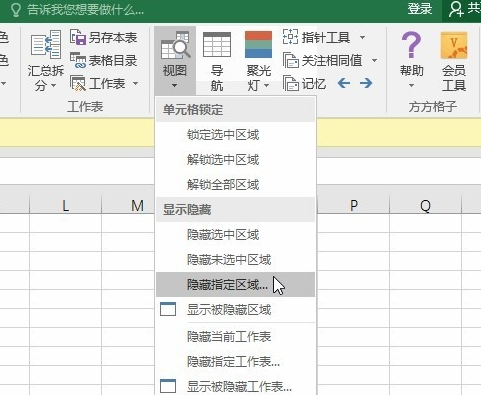Image resolution: width=481 pixels, height=395 pixels.
Task: Click the 视图 view icon
Action: (x=175, y=45)
